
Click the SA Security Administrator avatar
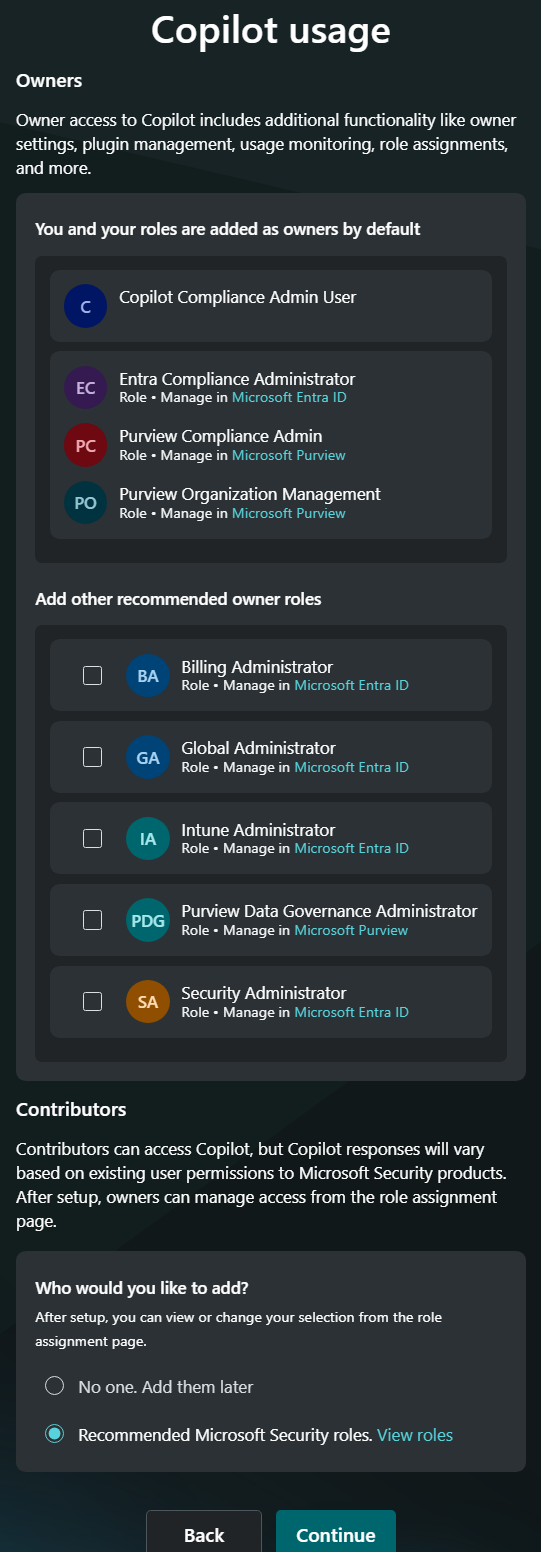(x=148, y=1002)
